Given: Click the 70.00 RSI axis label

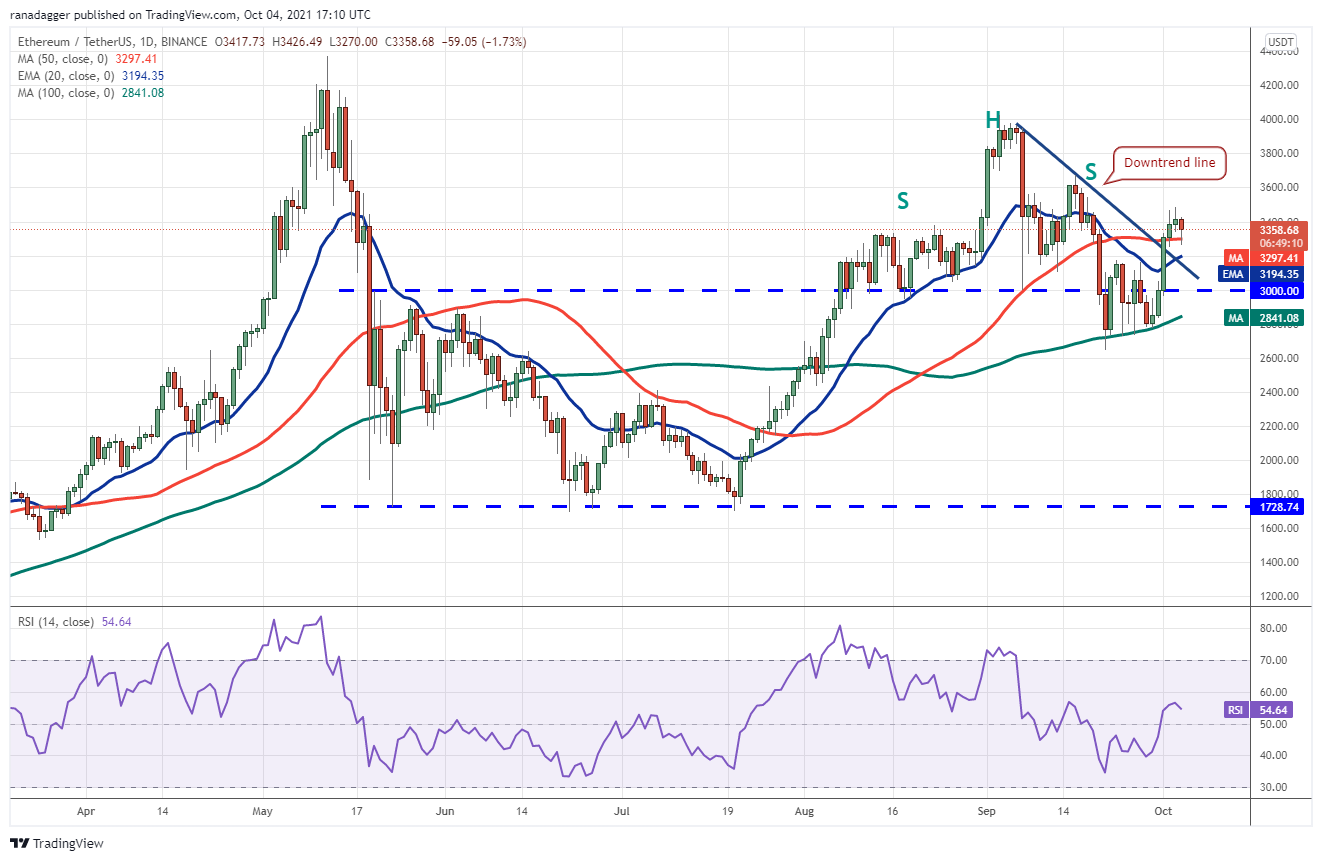Looking at the screenshot, I should pos(1273,660).
